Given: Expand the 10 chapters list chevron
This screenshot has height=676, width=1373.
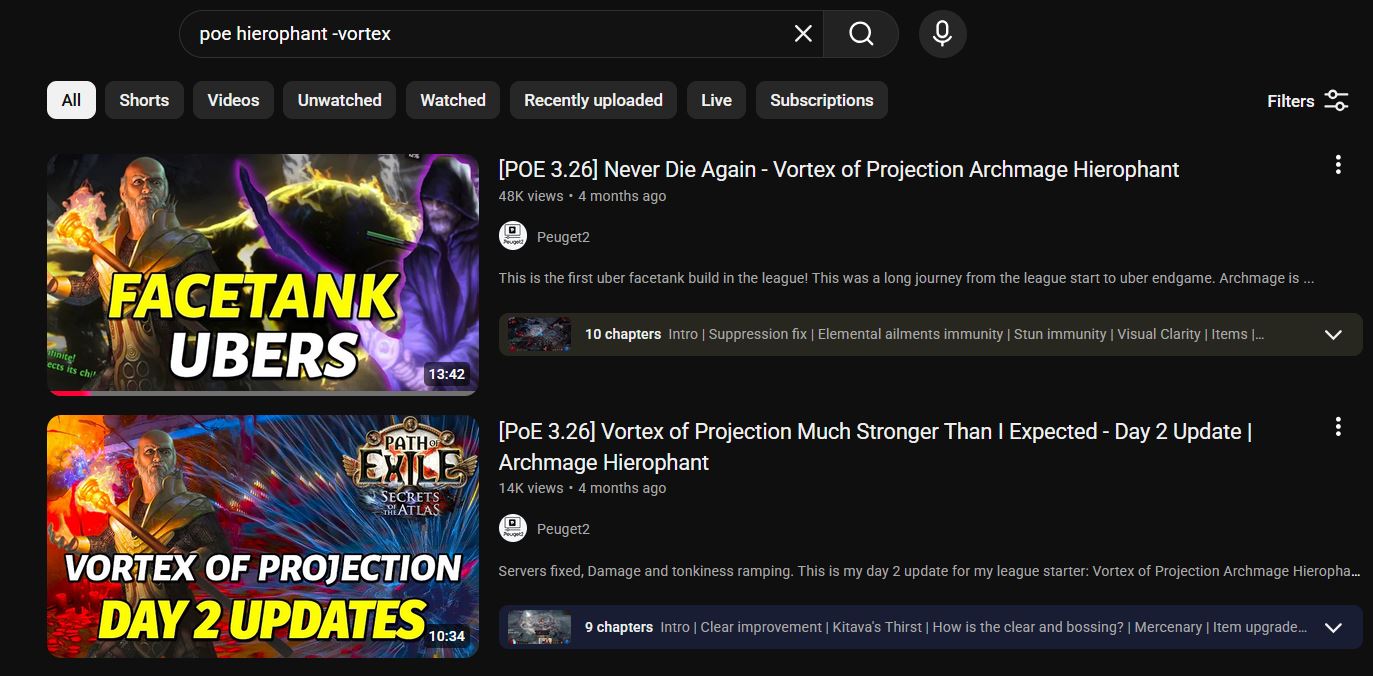Looking at the screenshot, I should 1333,334.
